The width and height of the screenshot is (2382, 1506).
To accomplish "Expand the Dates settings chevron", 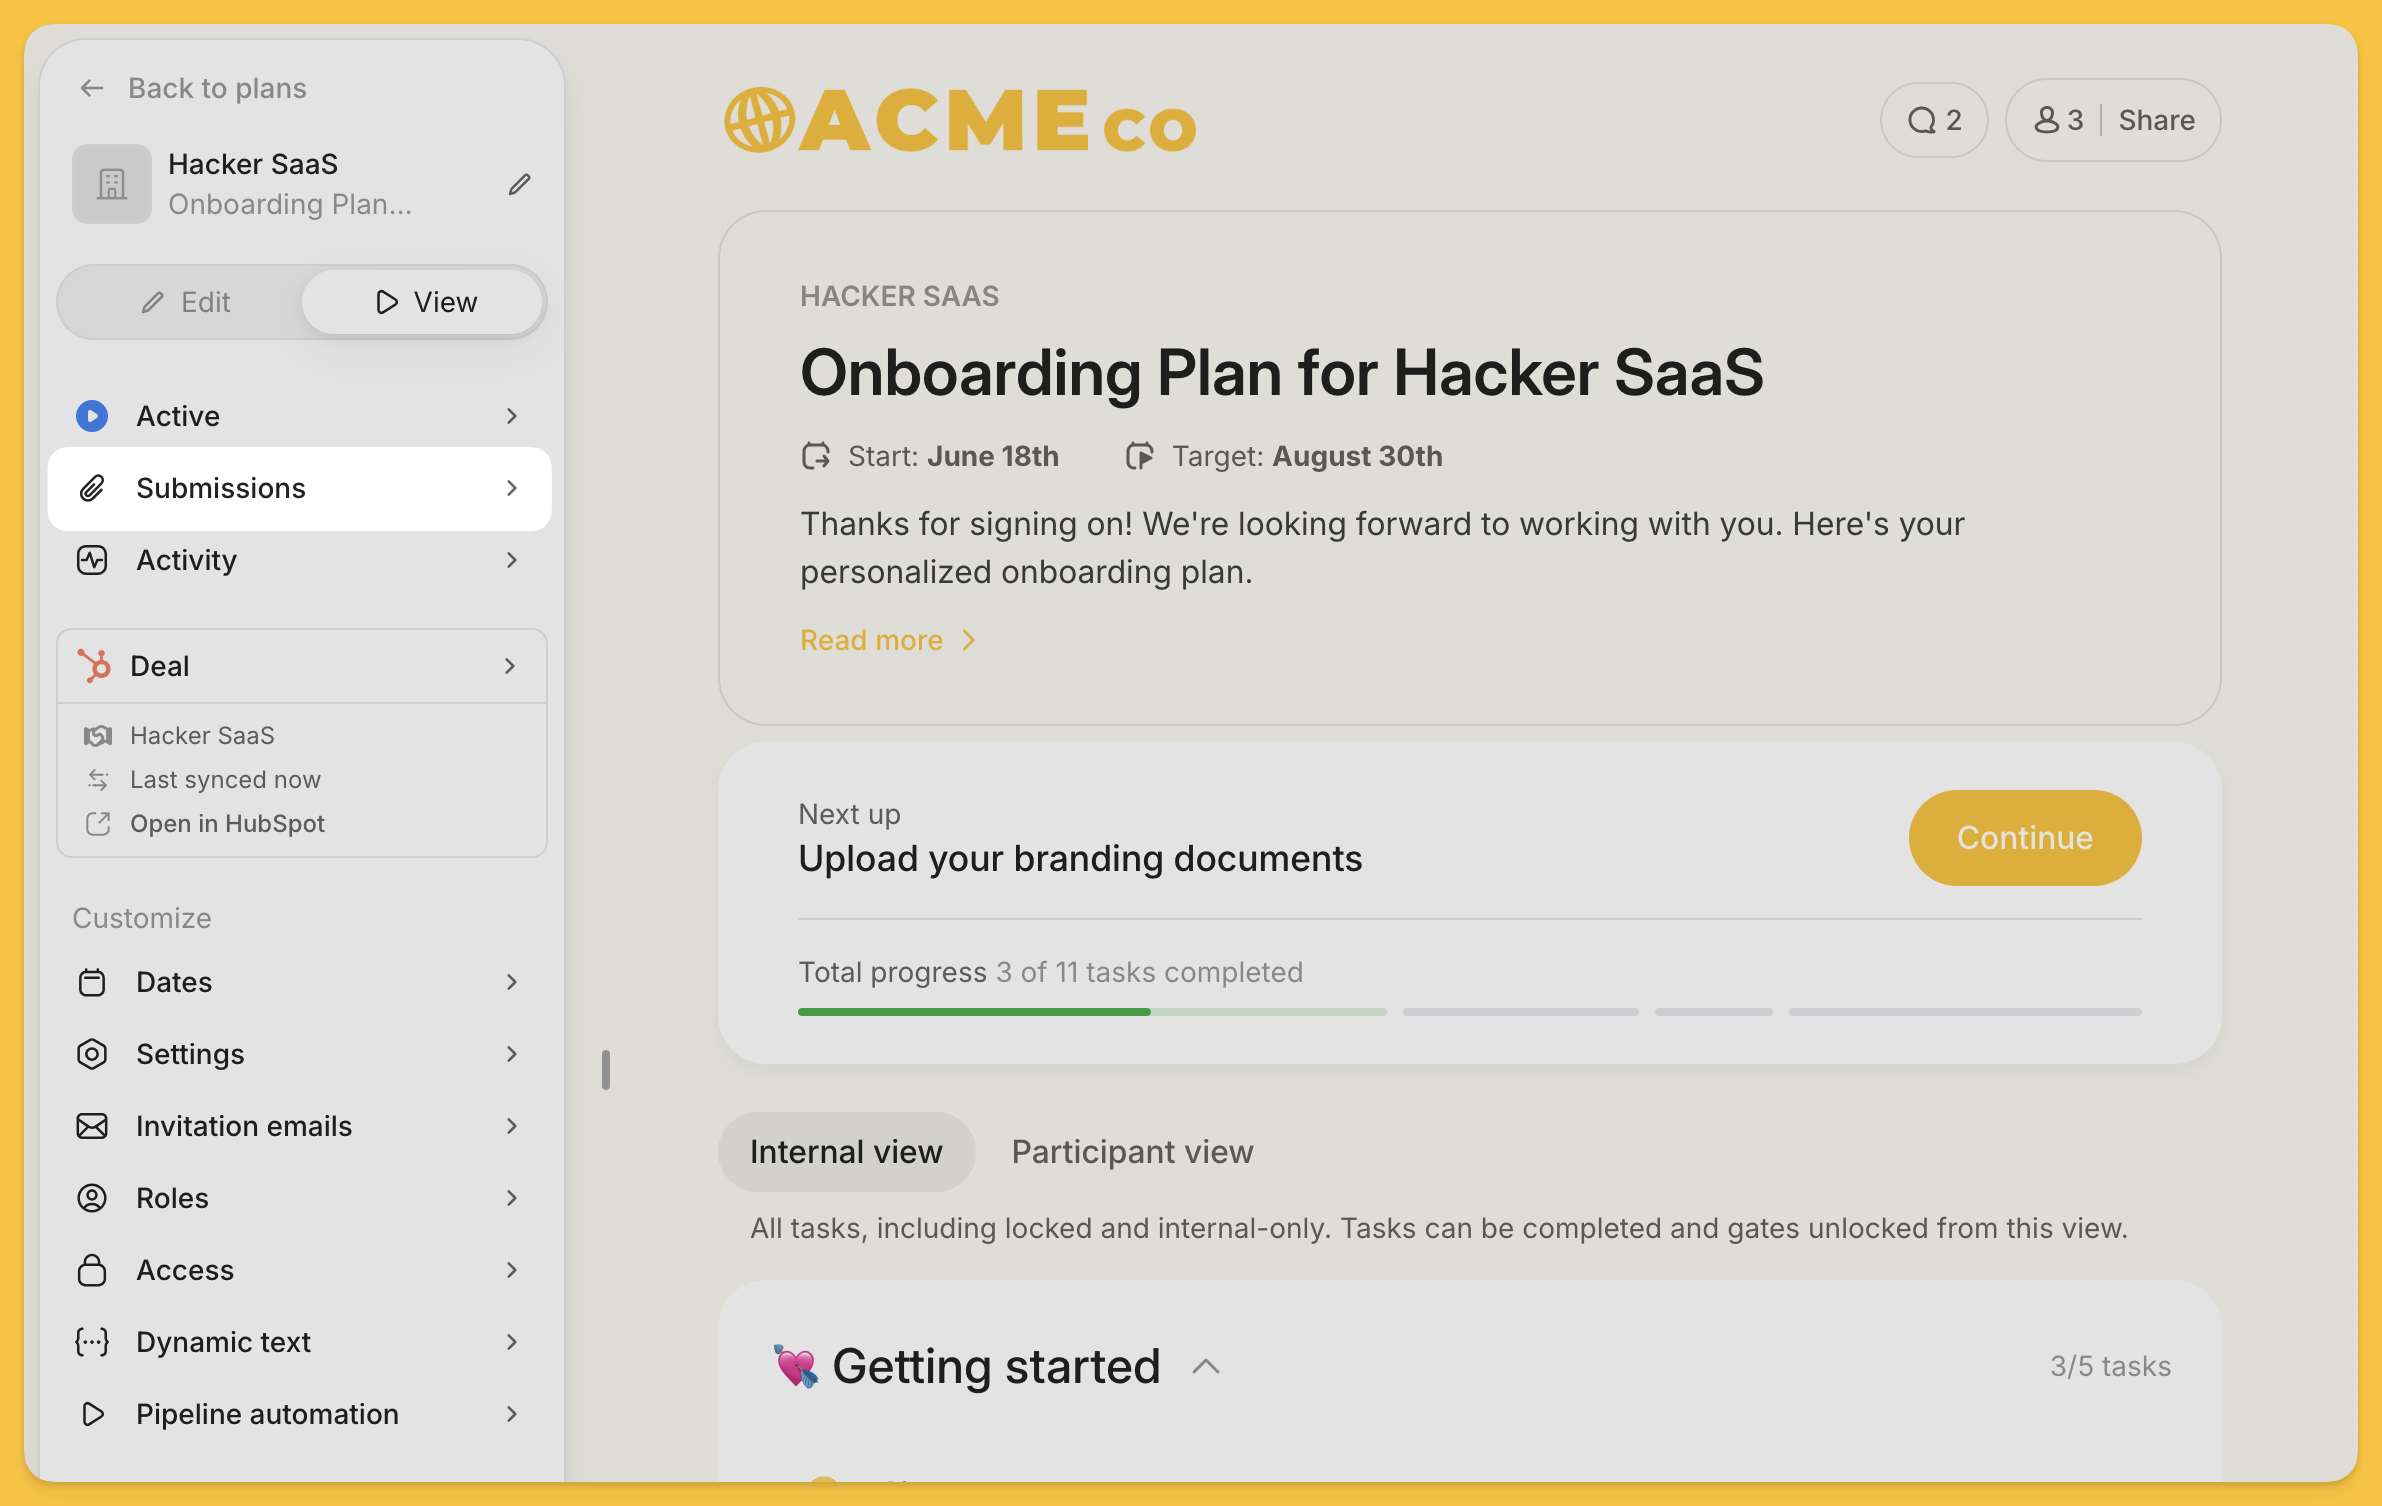I will click(511, 982).
